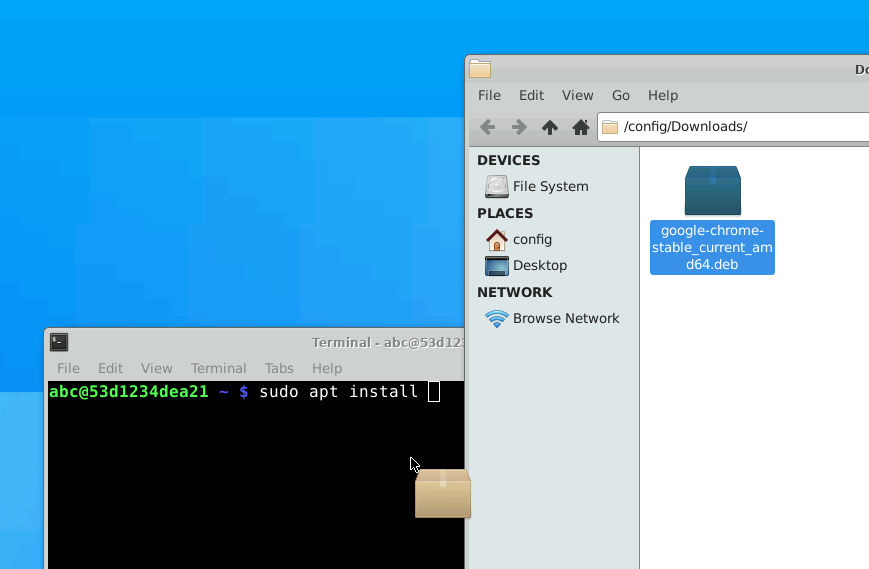869x569 pixels.
Task: Open file manager Help menu
Action: [x=663, y=95]
